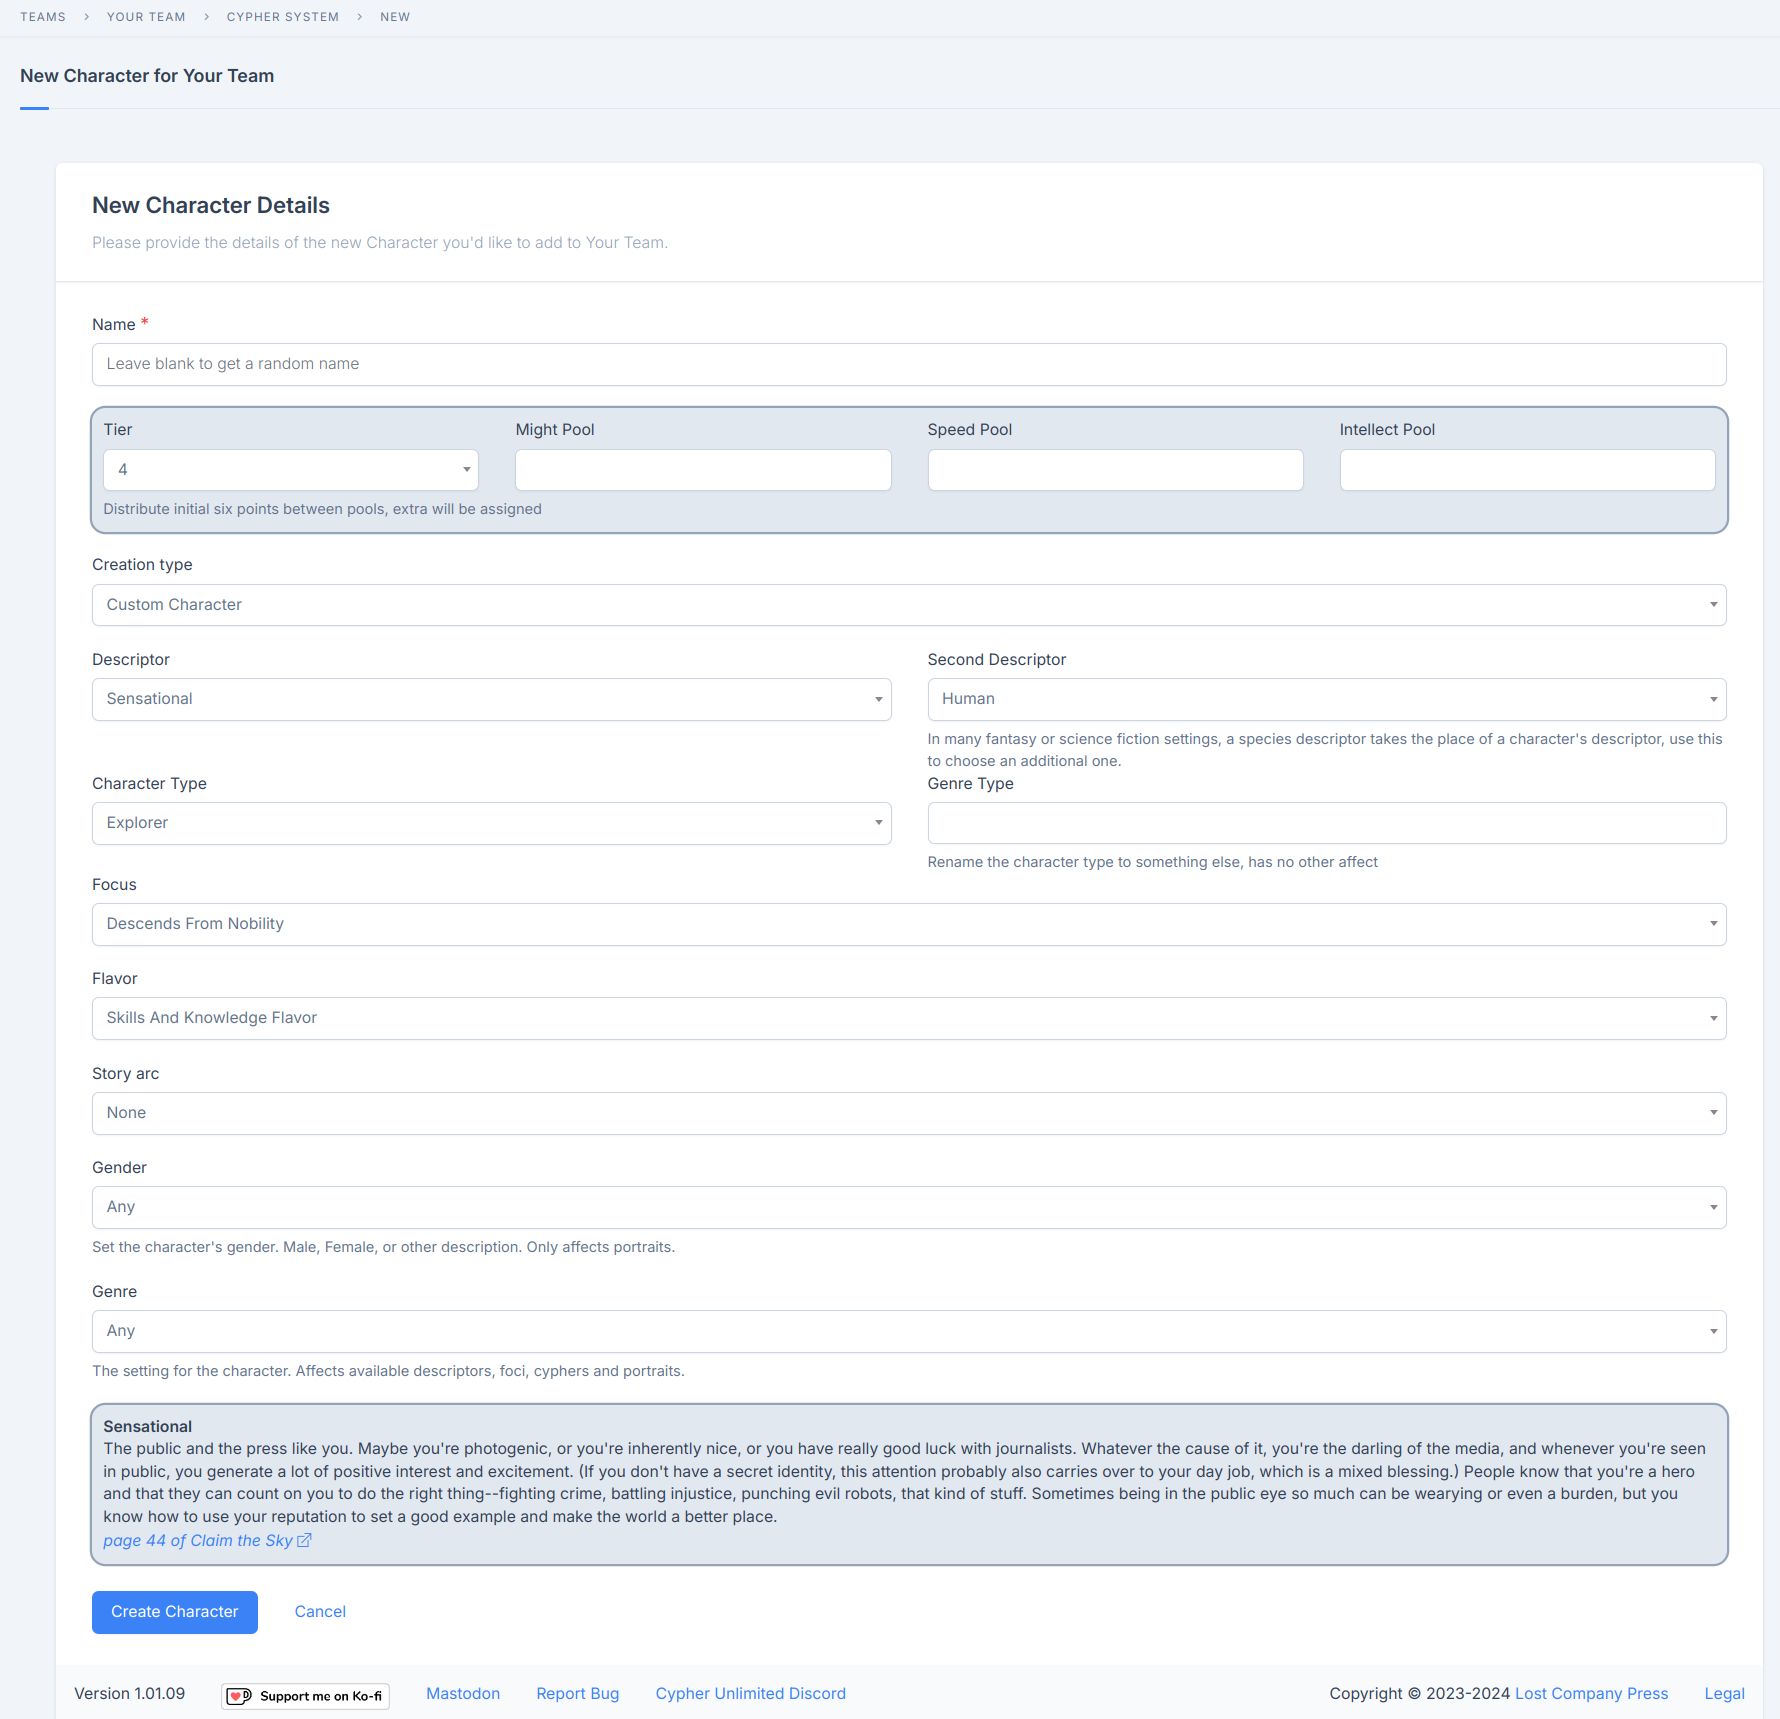The height and width of the screenshot is (1719, 1780).
Task: Open the Tier dropdown
Action: [x=290, y=470]
